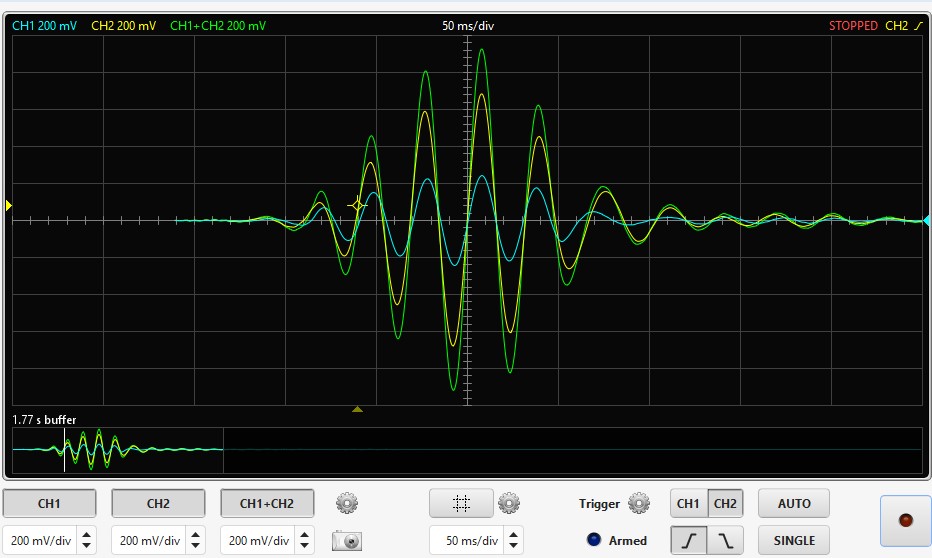932x558 pixels.
Task: Click the '1.77 s buffer' label
Action: (45, 420)
